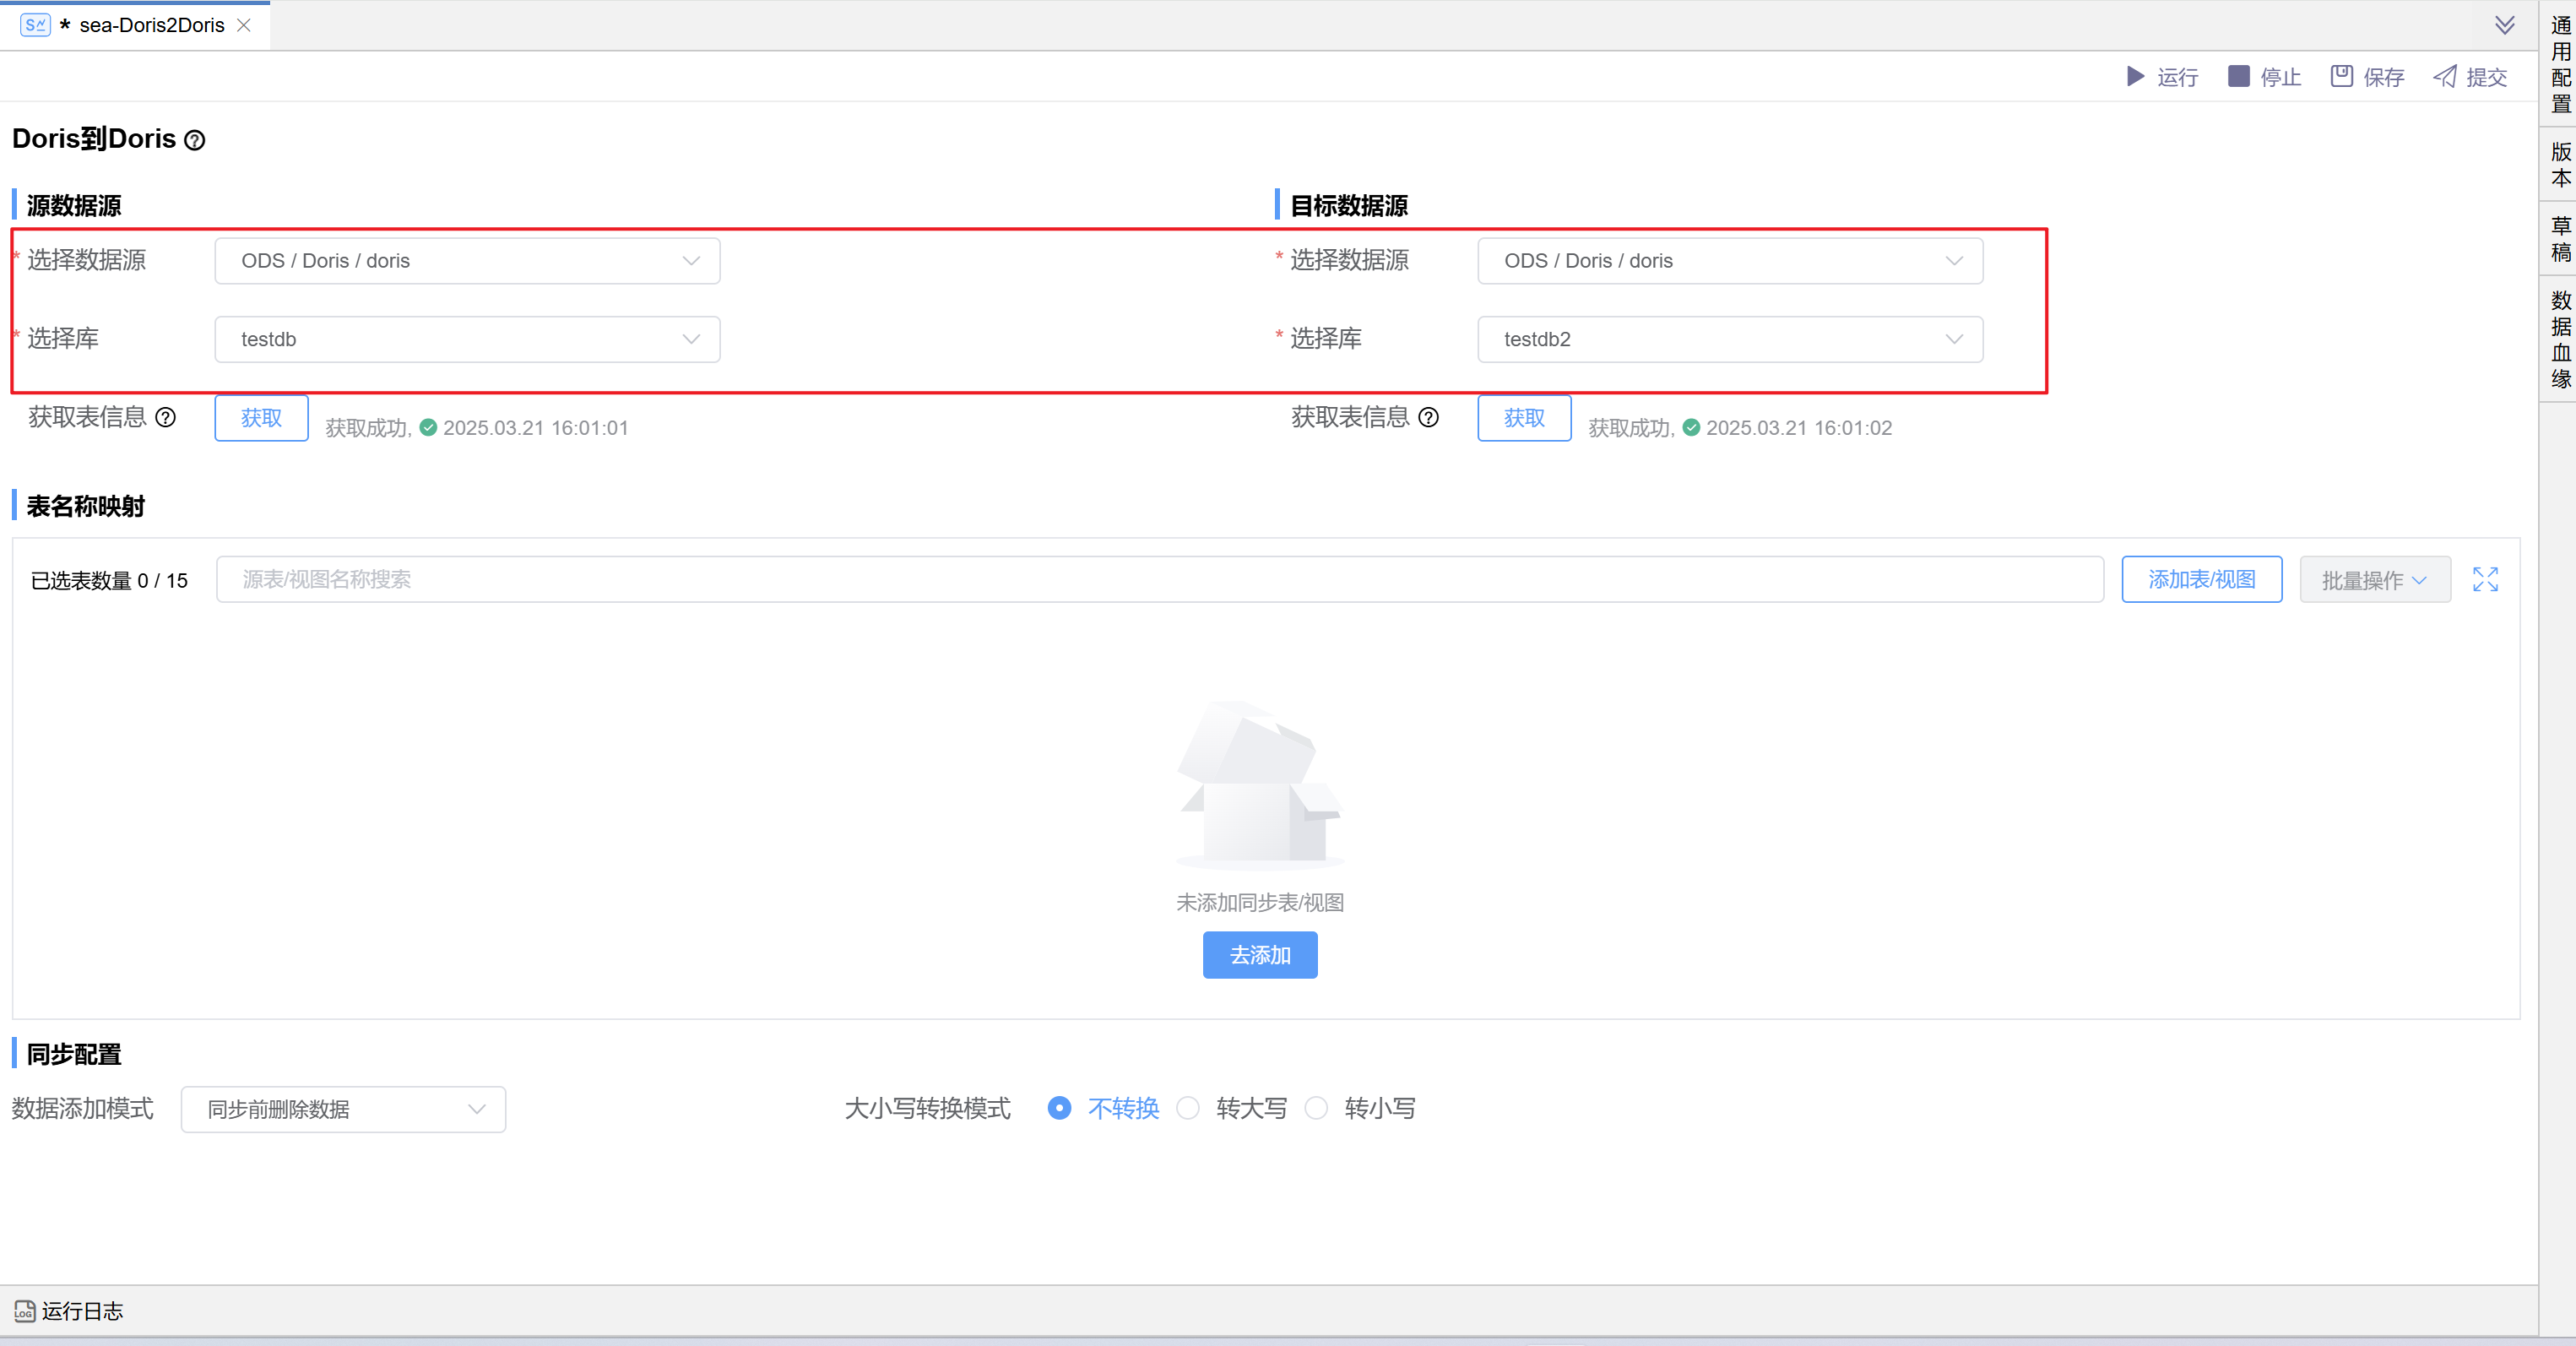Click double-chevron collapse icon at top right
Screen dimensions: 2576x1346
coord(2505,25)
